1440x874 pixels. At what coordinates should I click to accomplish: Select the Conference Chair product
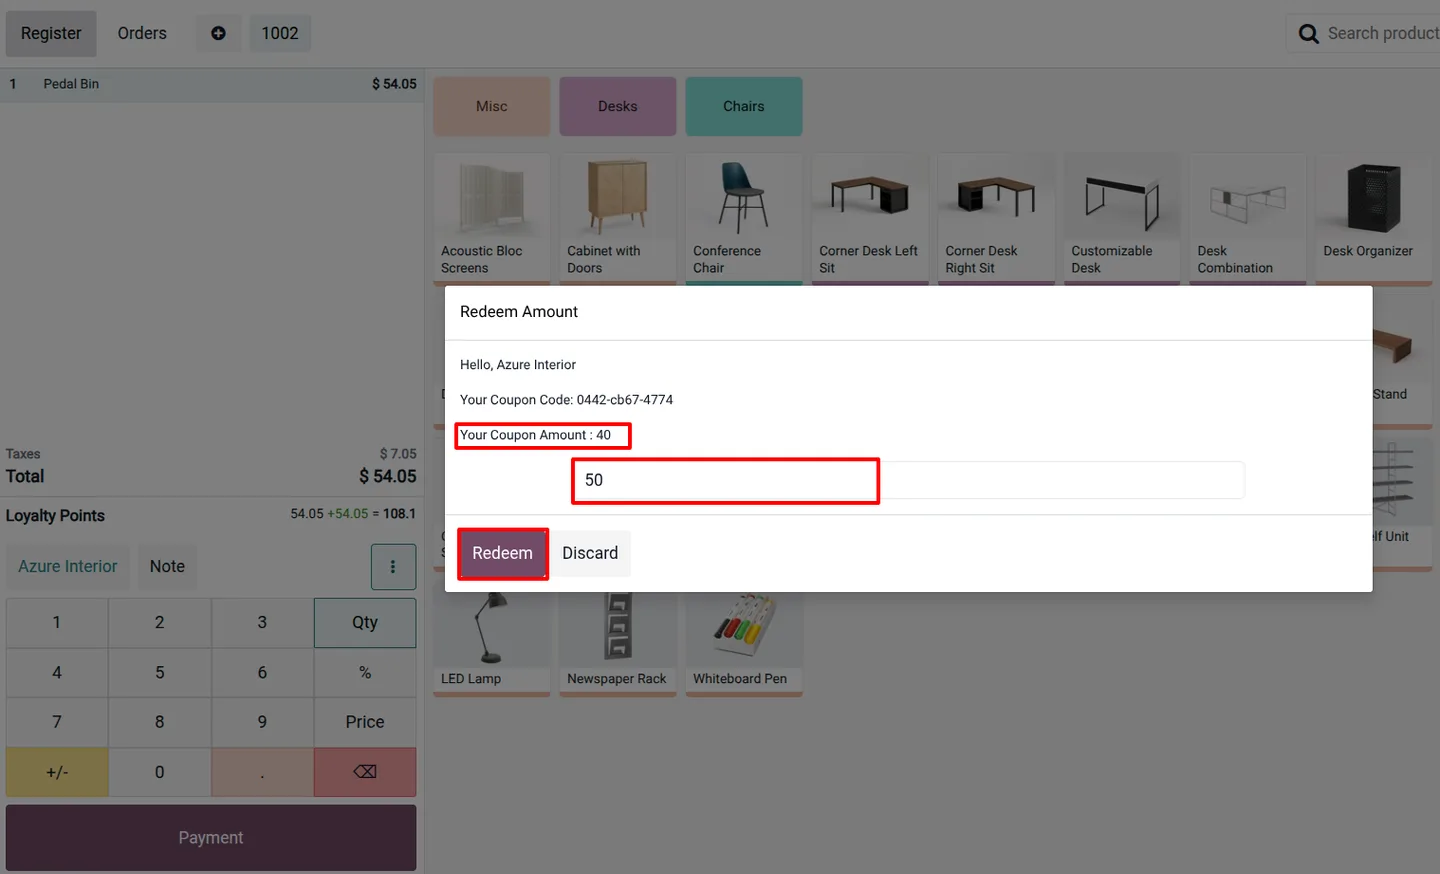[x=743, y=220]
